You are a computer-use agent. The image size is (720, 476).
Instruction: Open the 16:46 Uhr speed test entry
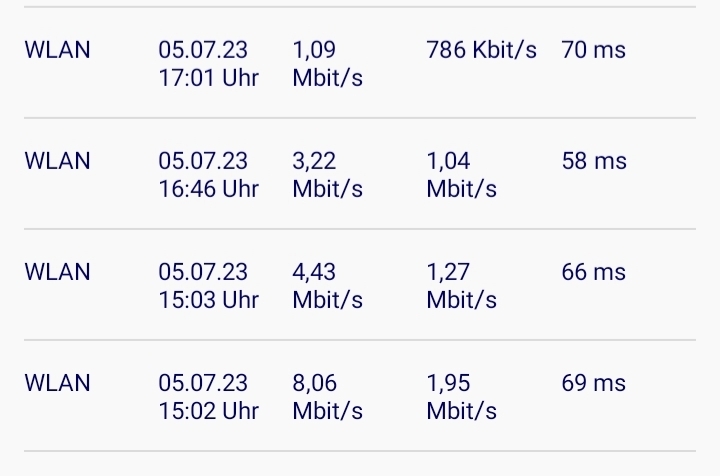click(360, 174)
